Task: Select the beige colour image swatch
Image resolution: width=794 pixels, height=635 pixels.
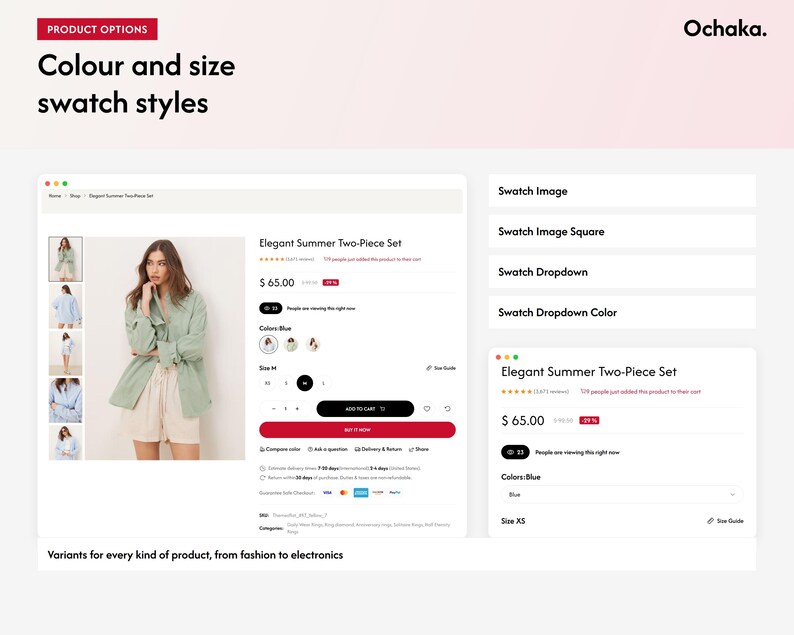Action: (313, 344)
